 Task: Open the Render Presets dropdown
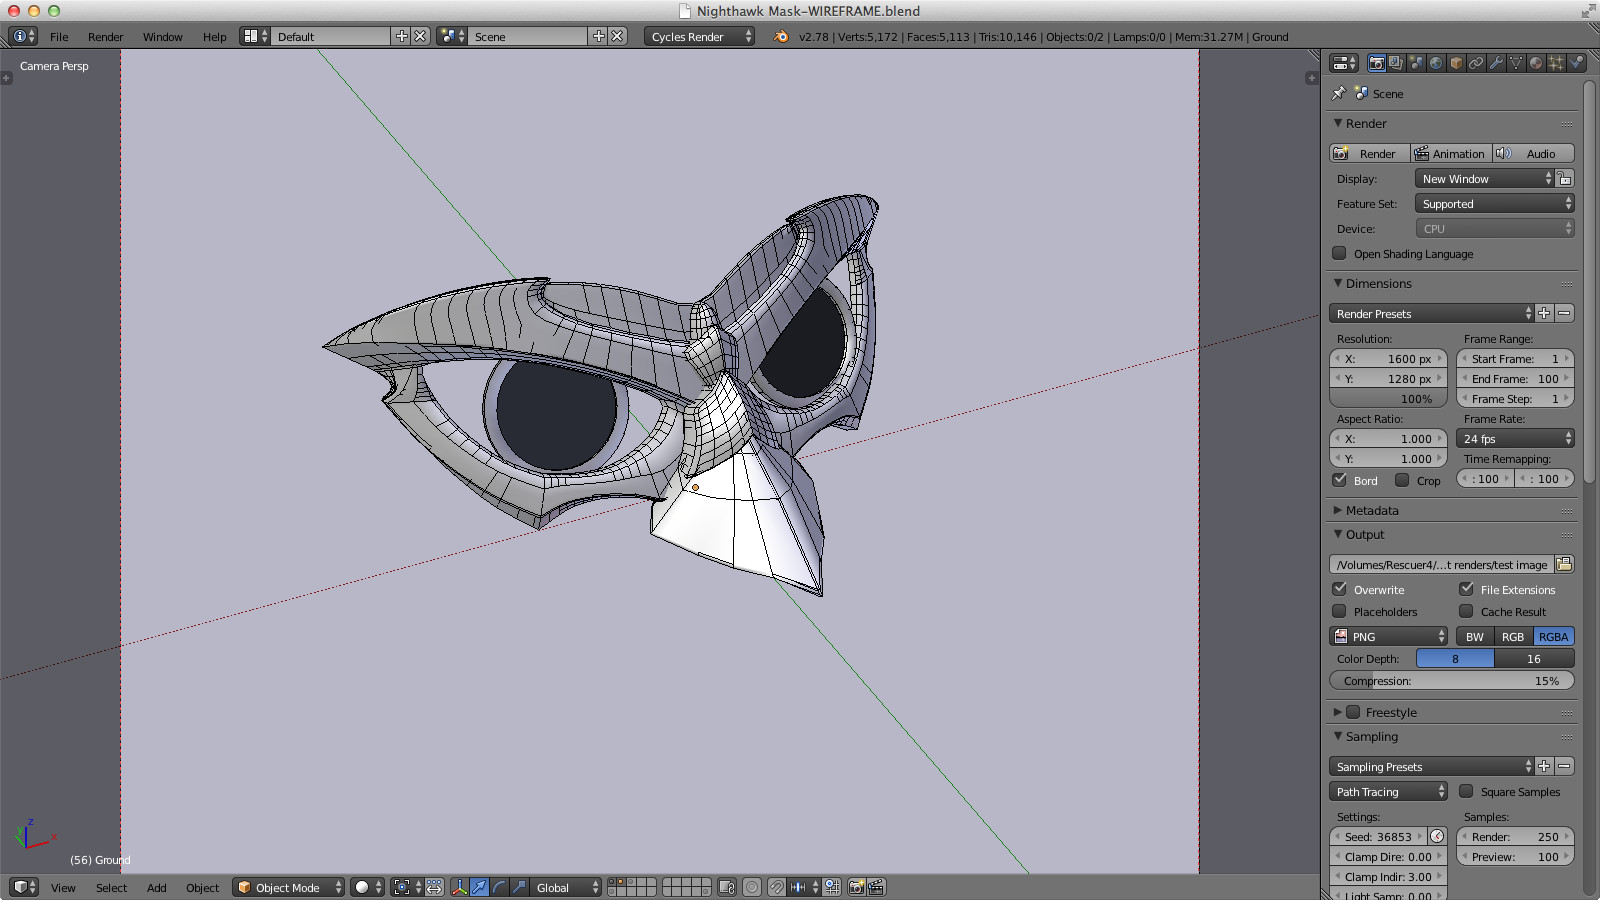coord(1431,313)
